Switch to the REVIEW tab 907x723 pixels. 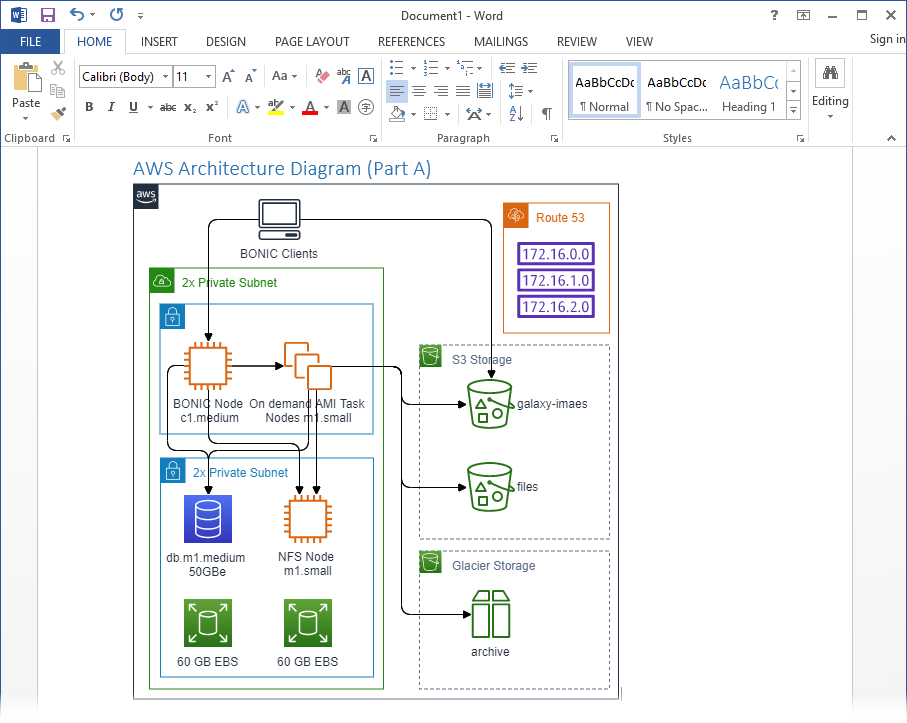[577, 42]
